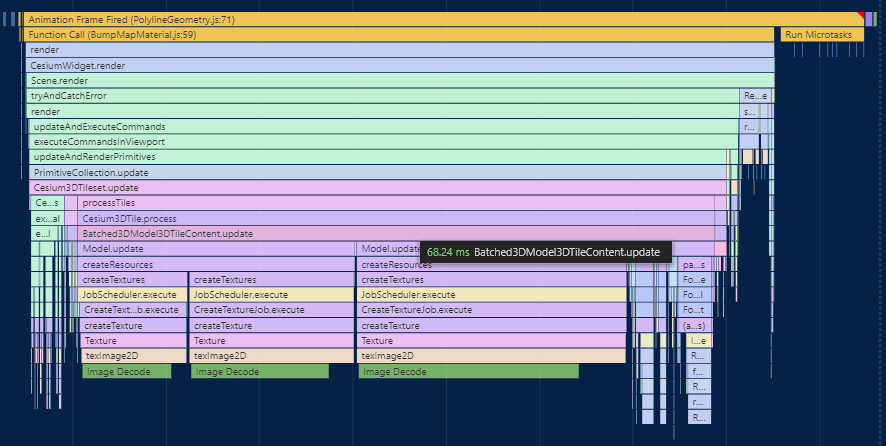Screen dimensions: 886x446
Task: Click the truncated Ce...s bar
Action: (x=47, y=203)
